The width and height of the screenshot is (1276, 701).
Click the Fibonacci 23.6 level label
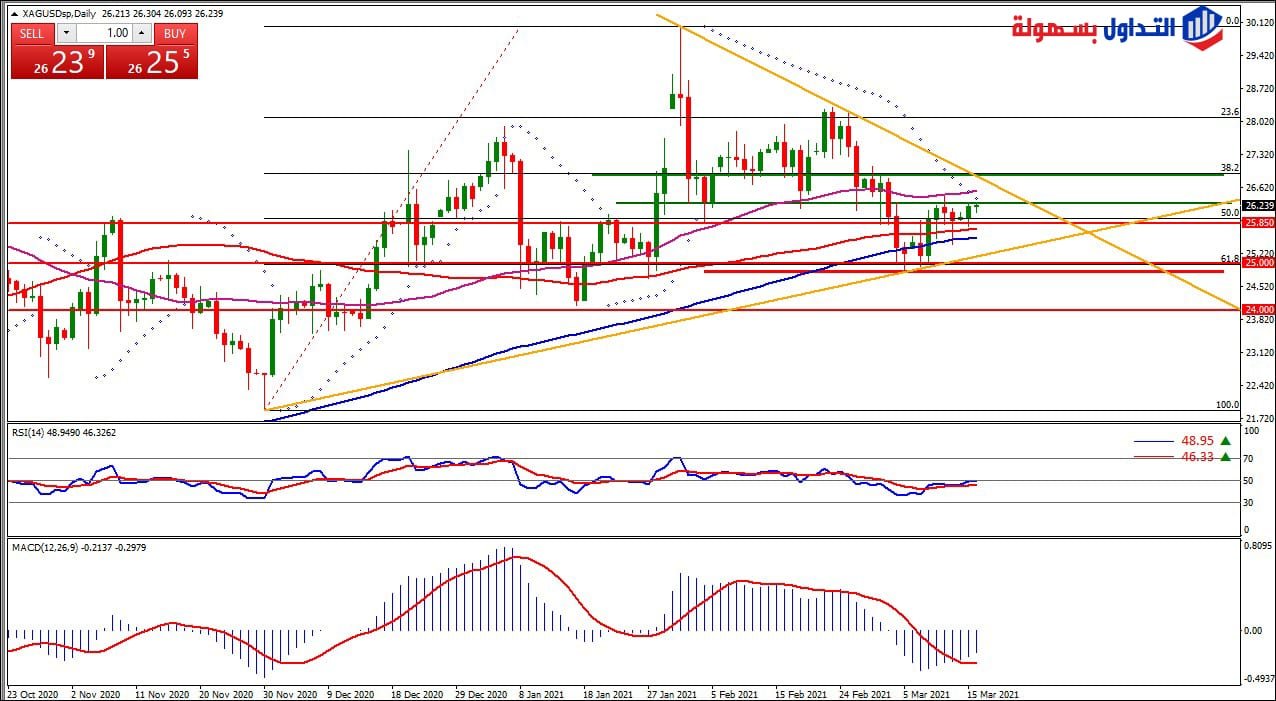pos(1230,112)
